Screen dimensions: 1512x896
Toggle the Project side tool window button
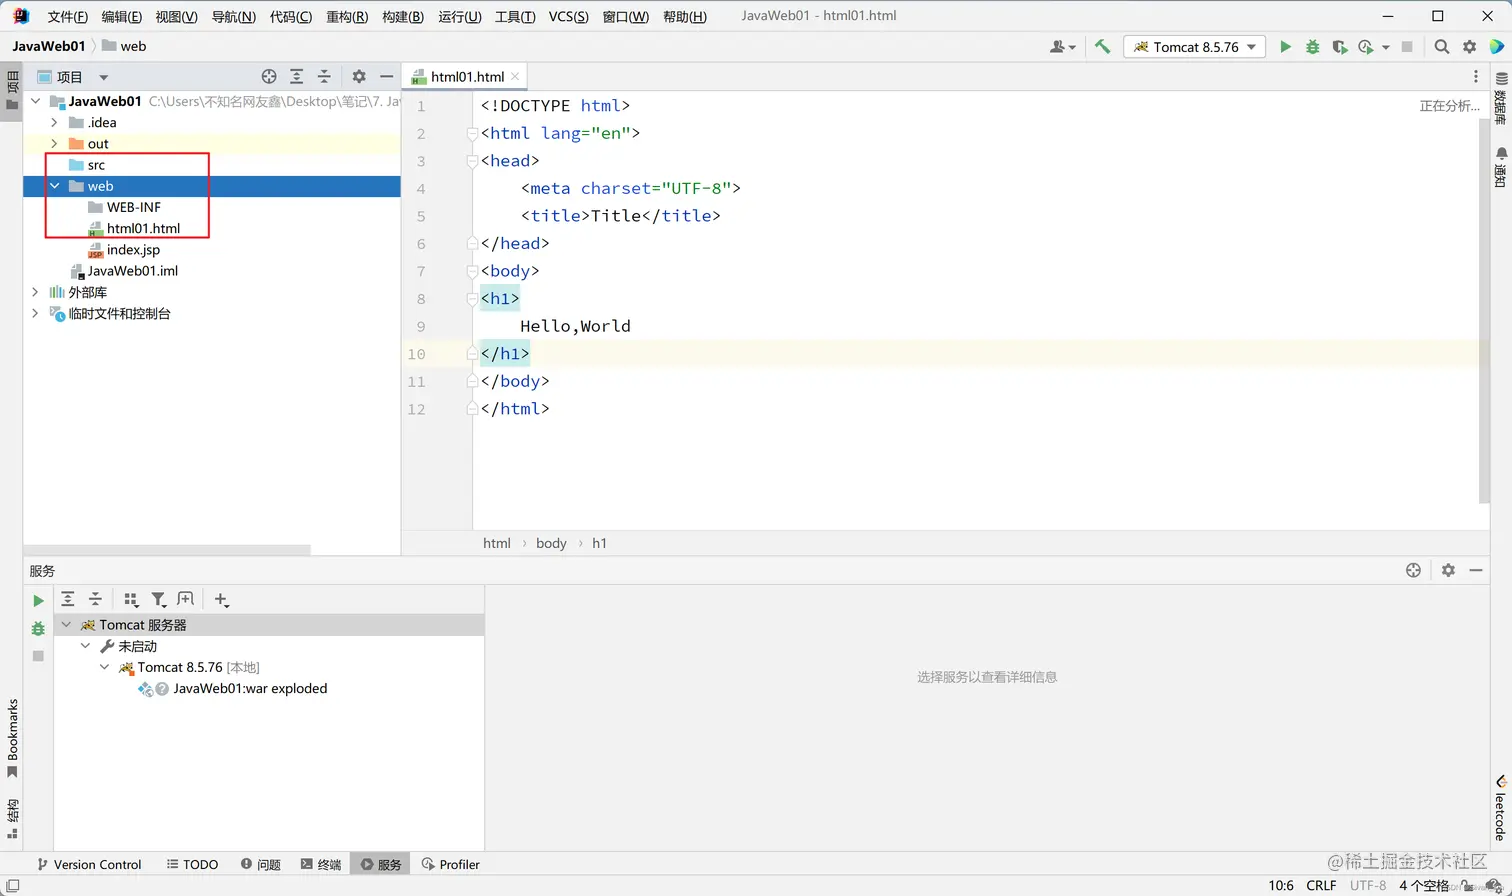[12, 91]
